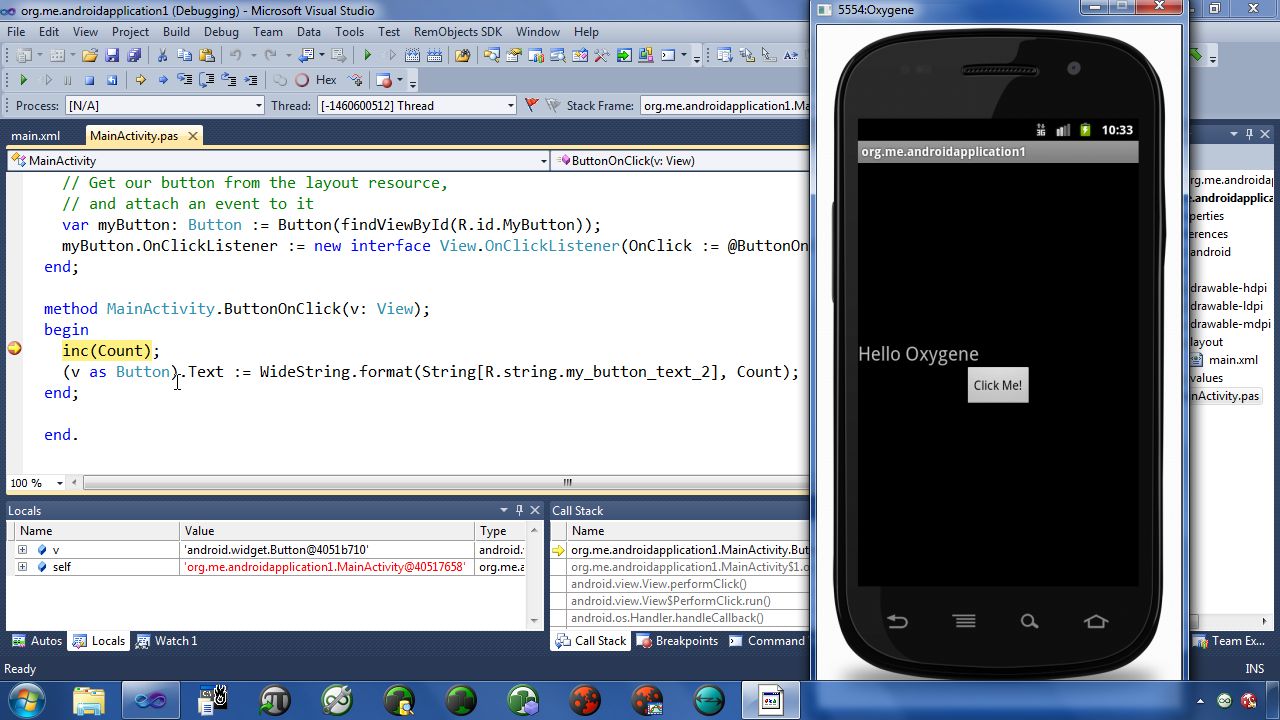Tap the emulator Home button
The height and width of the screenshot is (720, 1280).
[x=1096, y=622]
